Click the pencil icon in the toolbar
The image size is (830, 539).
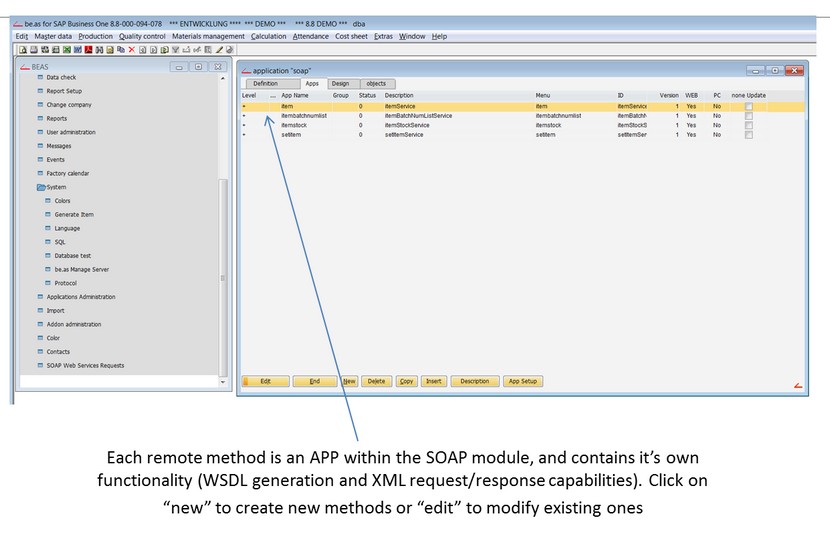coord(219,49)
